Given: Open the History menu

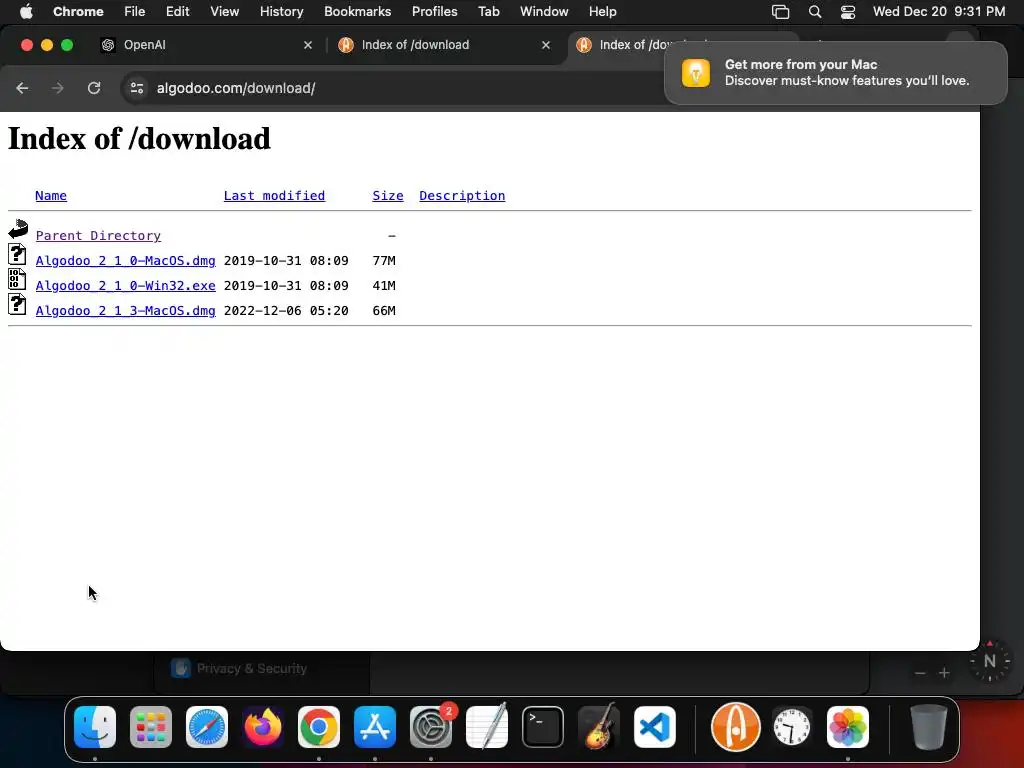Looking at the screenshot, I should tap(281, 11).
